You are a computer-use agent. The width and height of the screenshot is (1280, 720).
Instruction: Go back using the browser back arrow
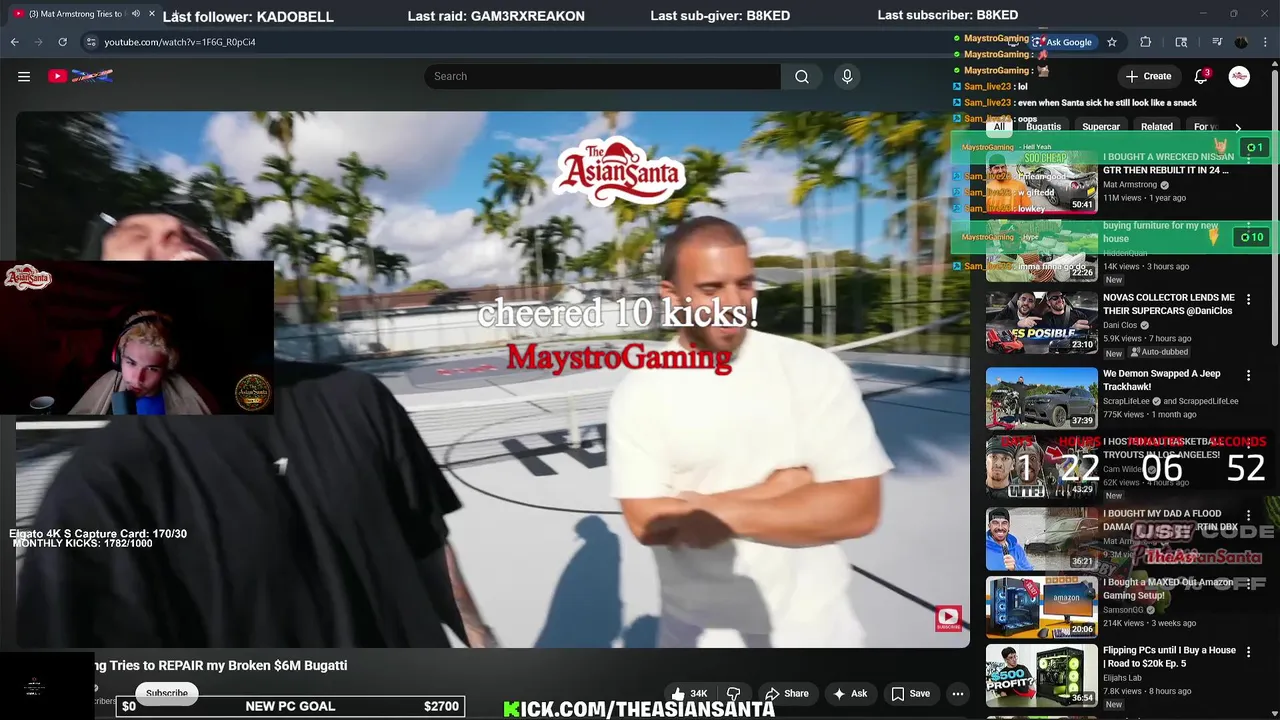point(14,42)
